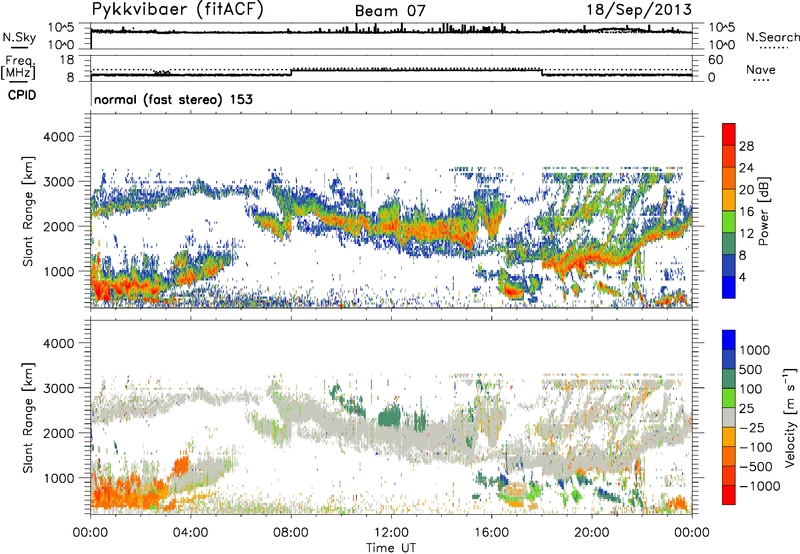The height and width of the screenshot is (554, 800).
Task: Pick the bright blue bottom power swatch
Action: coord(729,287)
